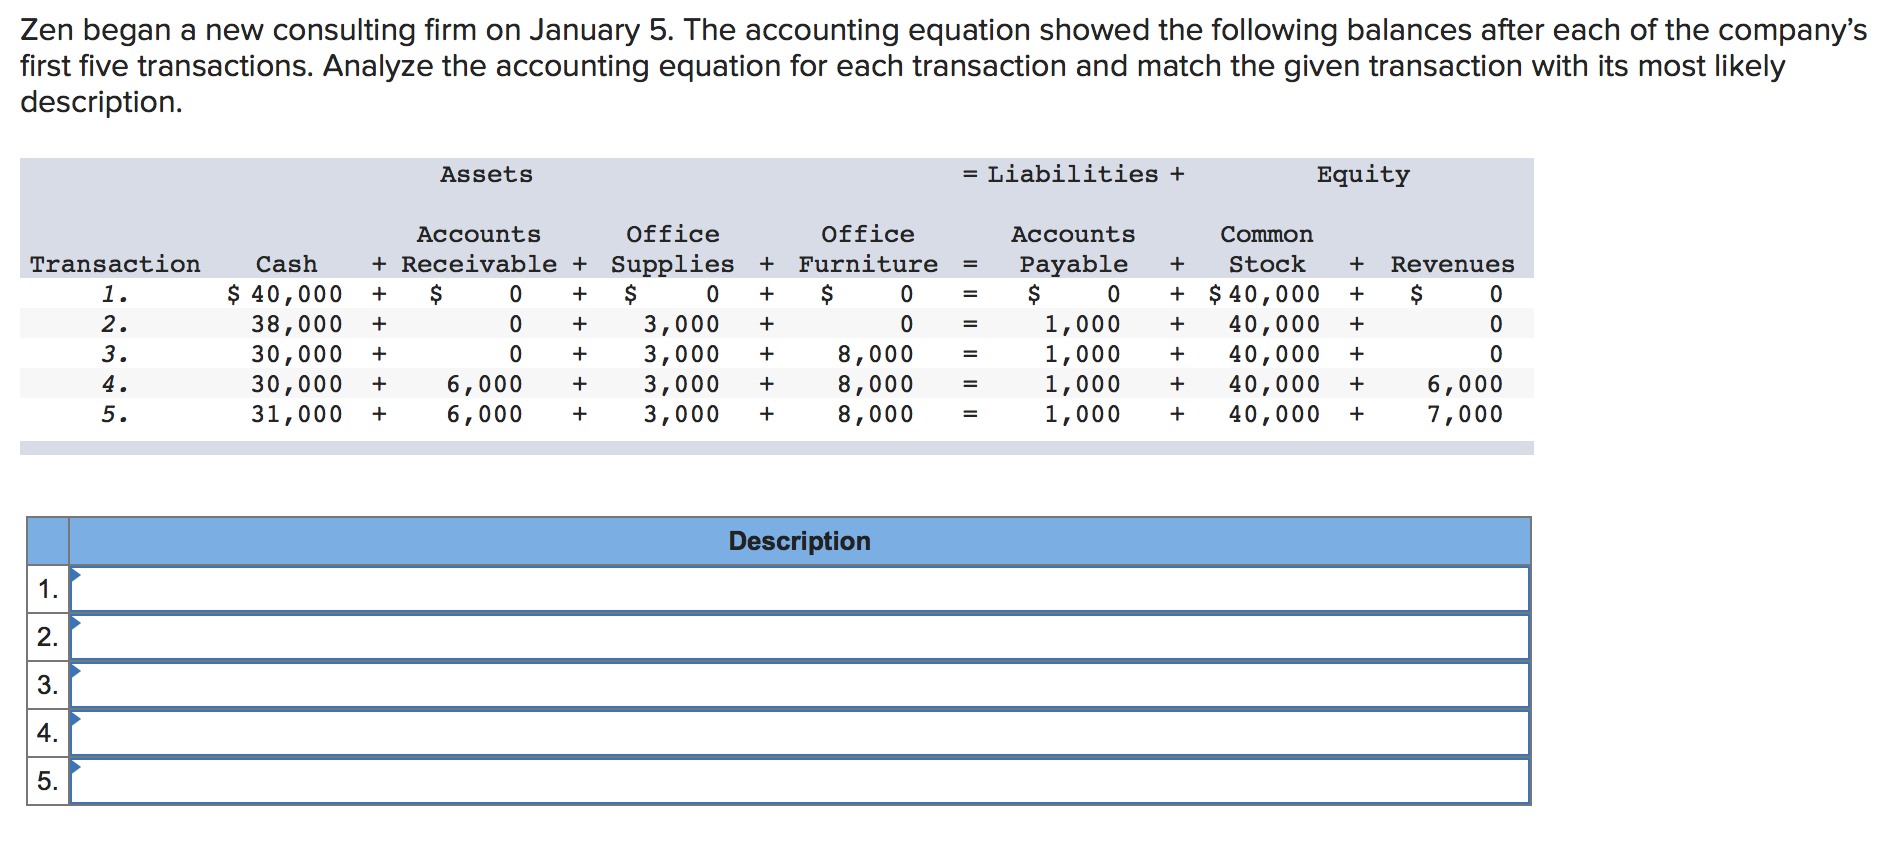
Task: Click the blue arrow marker in row 2
Action: tap(75, 622)
